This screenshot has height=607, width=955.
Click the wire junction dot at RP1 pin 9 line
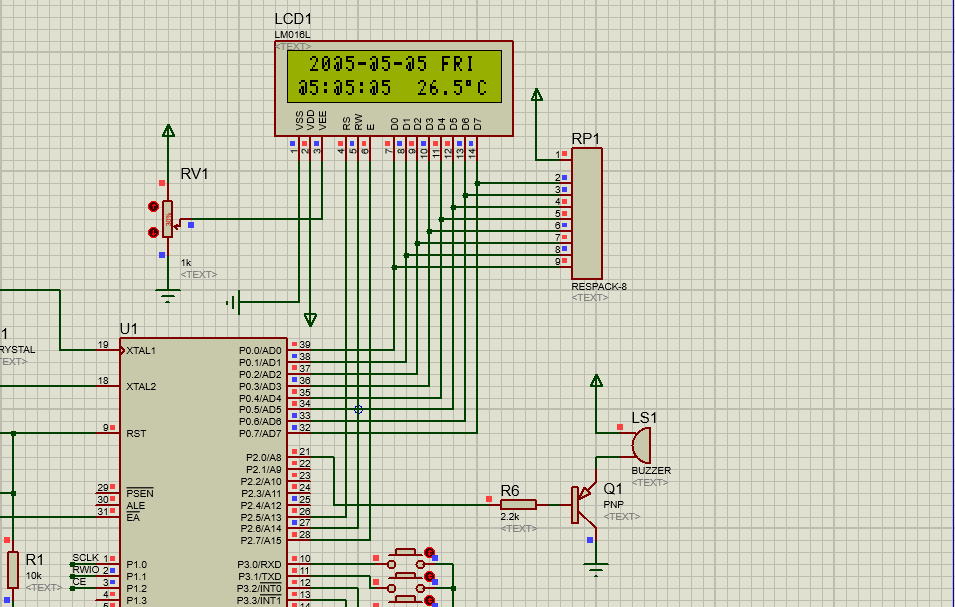394,267
